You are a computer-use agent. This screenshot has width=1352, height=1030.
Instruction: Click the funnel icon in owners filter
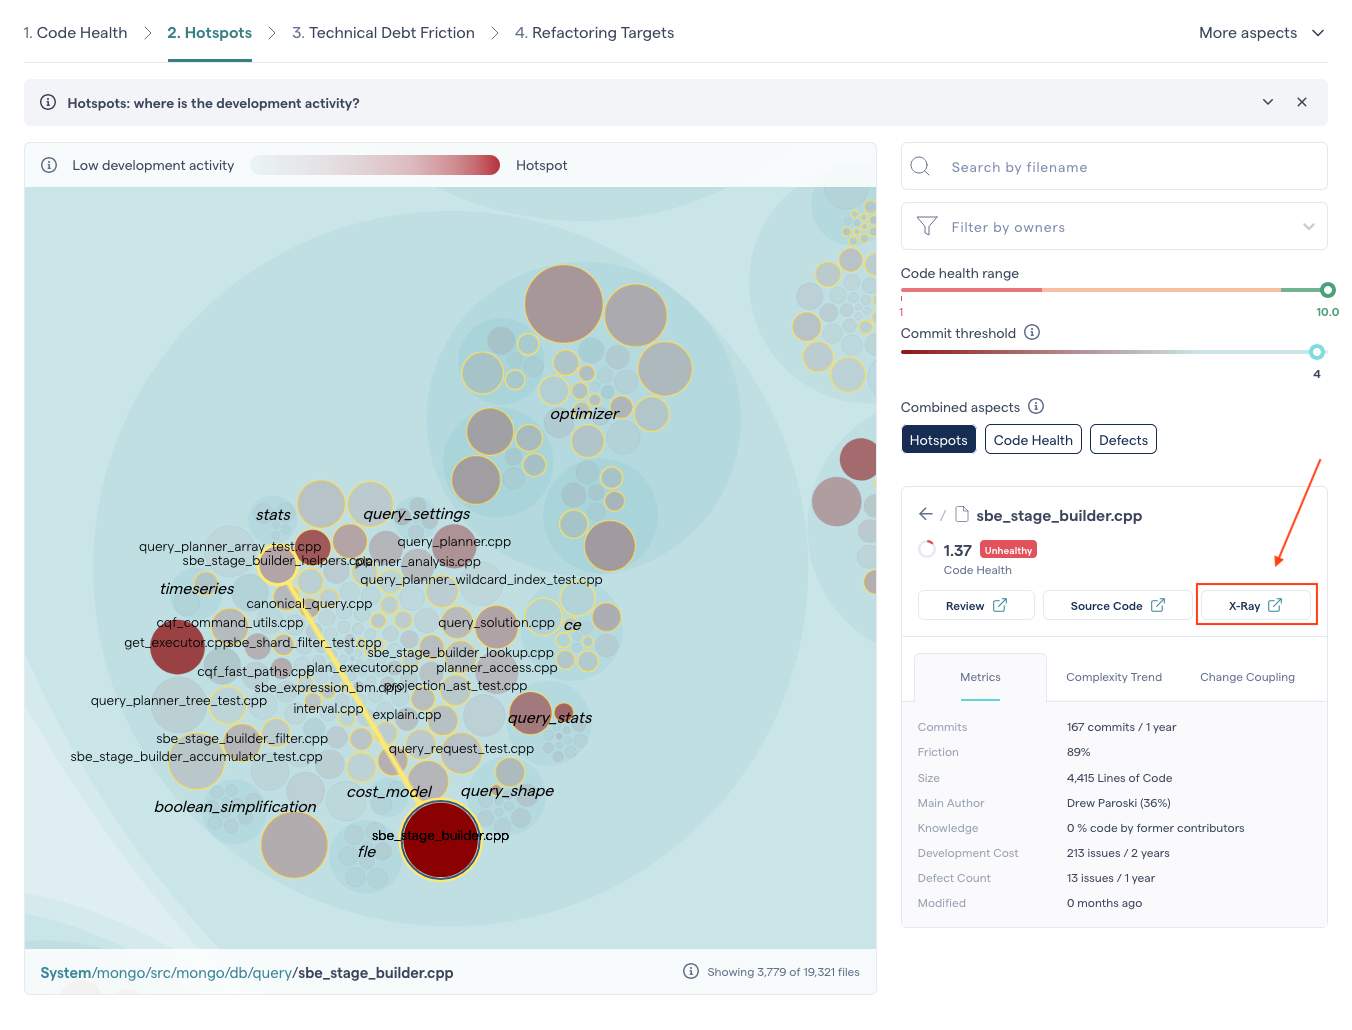point(927,227)
